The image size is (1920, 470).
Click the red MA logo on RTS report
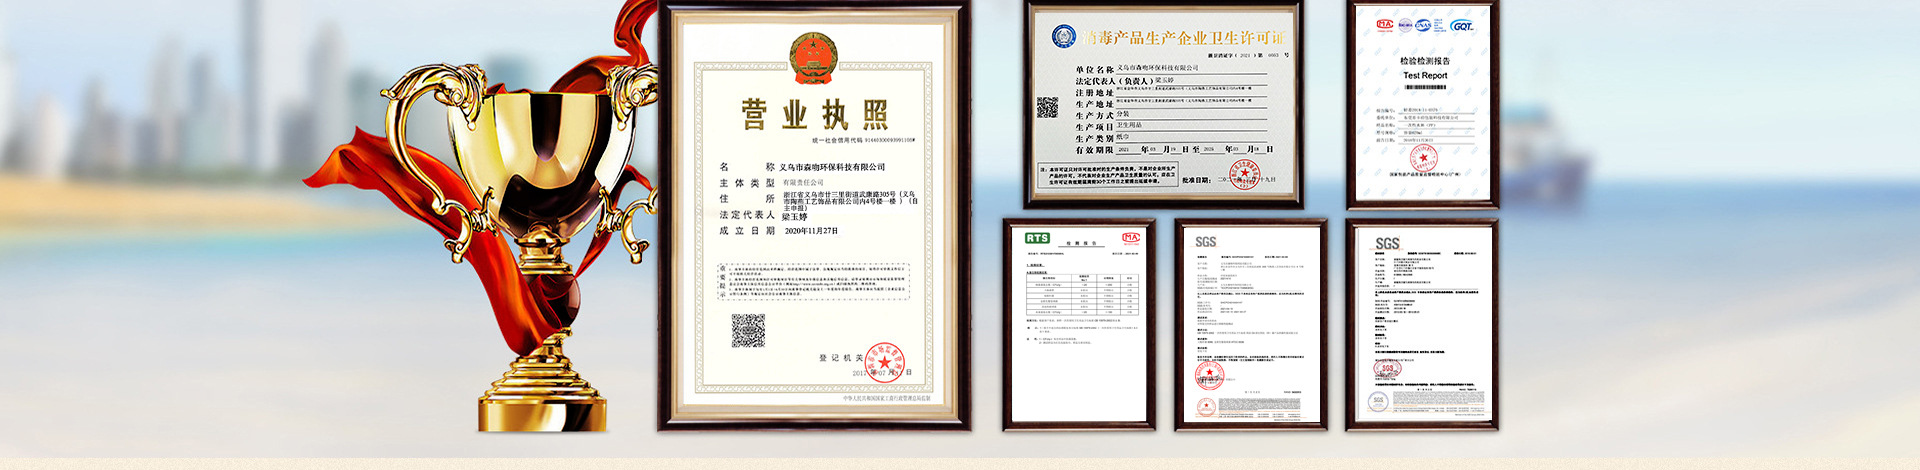point(1130,238)
